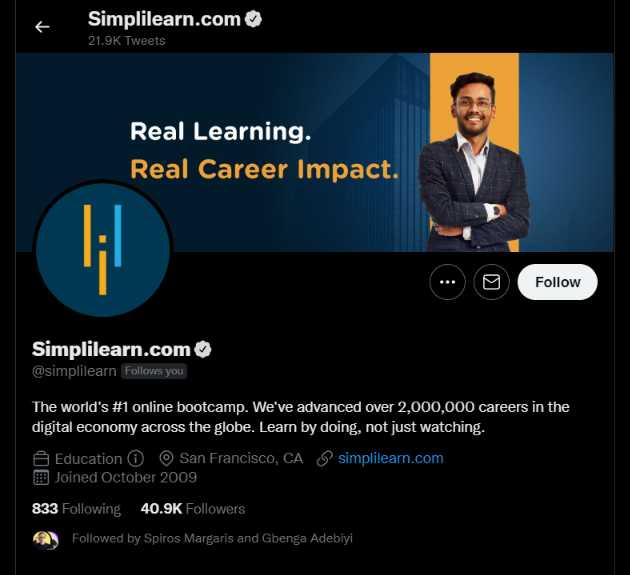Click the @simplilearn handle text
This screenshot has height=575, width=630.
coord(74,371)
